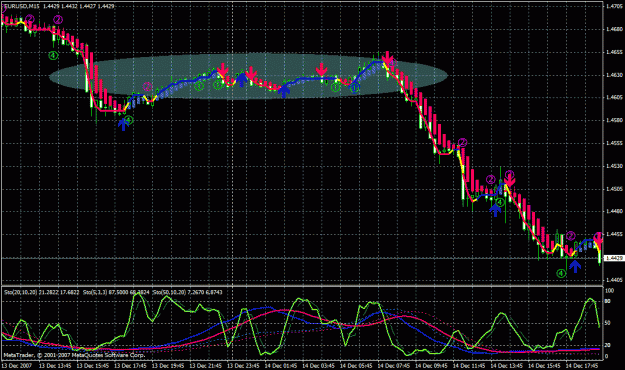Click the 1.4655 price axis label
This screenshot has height=370, width=625.
tap(614, 52)
